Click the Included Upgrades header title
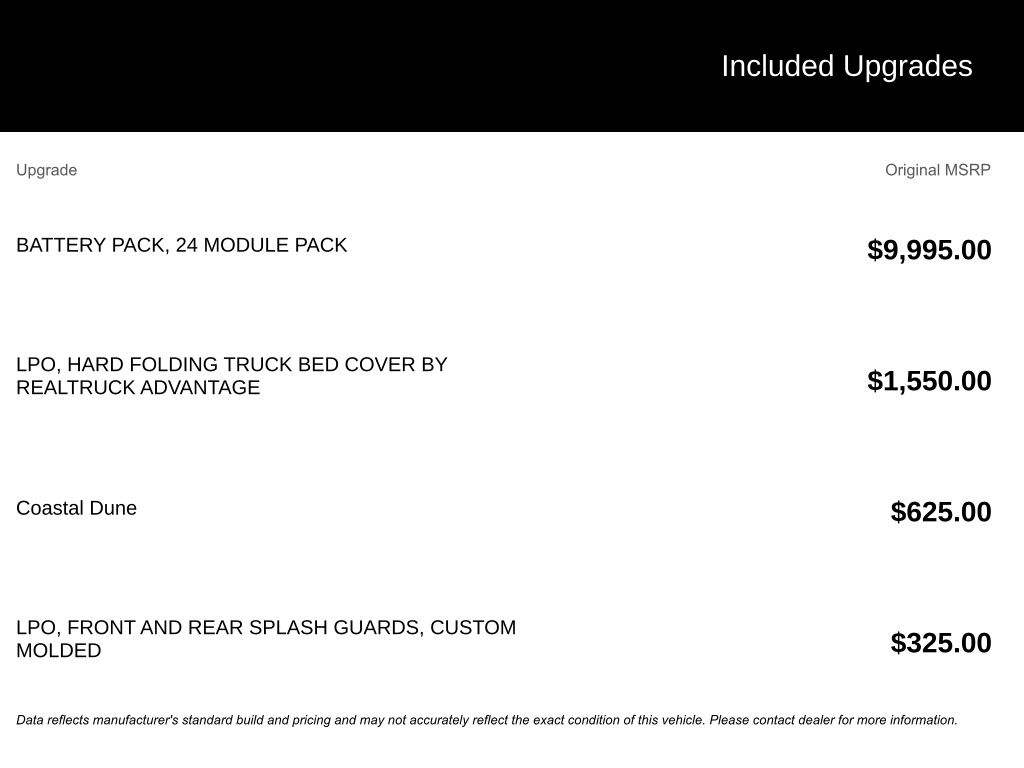Image resolution: width=1024 pixels, height=768 pixels. tap(846, 66)
